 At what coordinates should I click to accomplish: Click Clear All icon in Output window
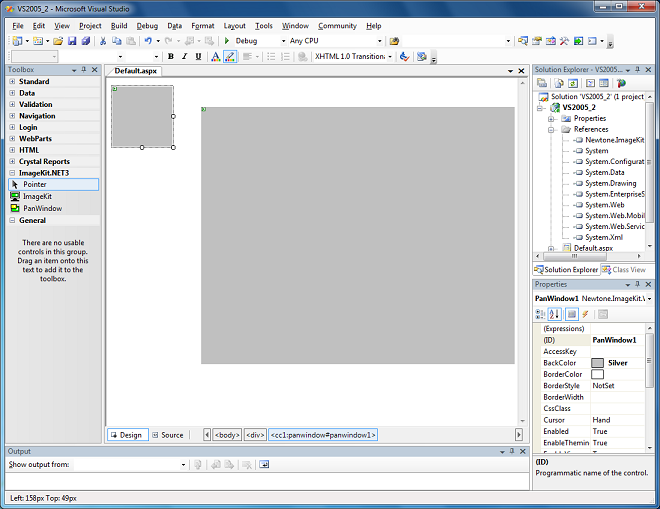point(247,464)
